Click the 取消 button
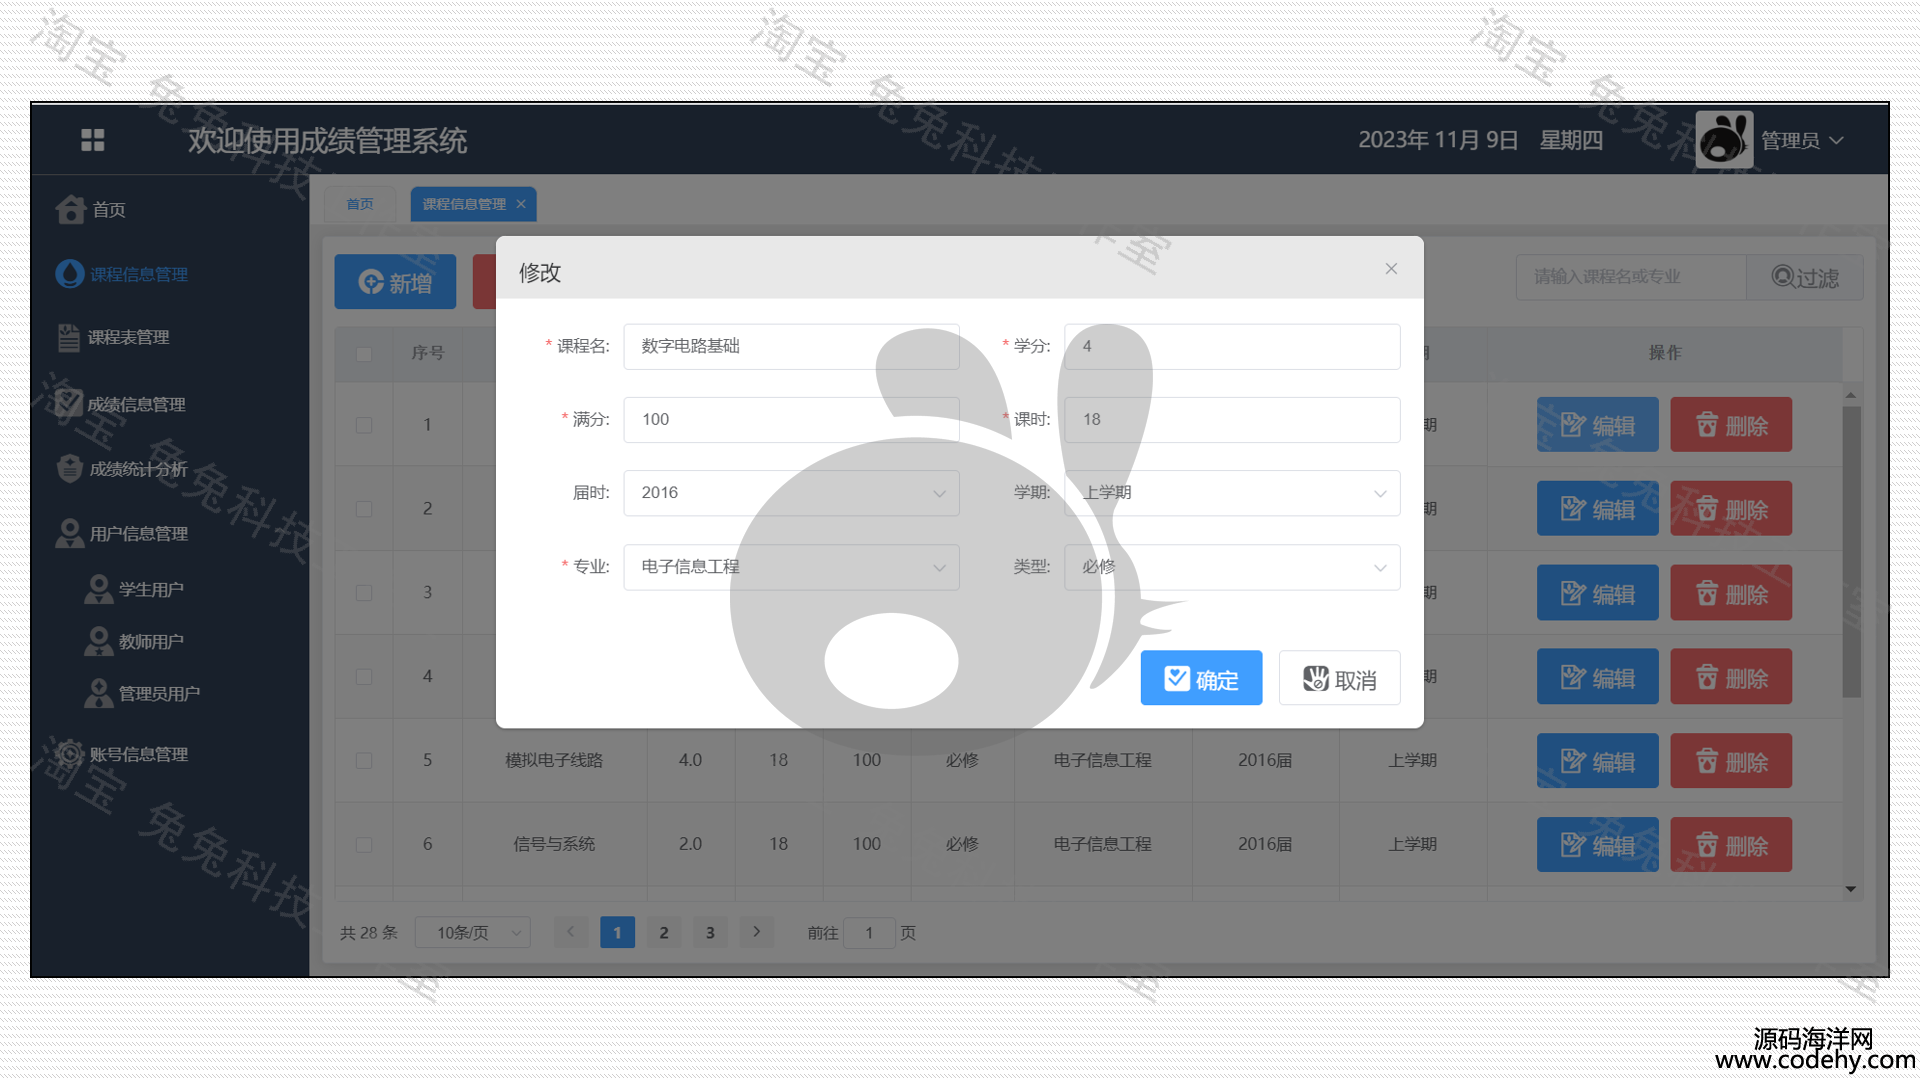This screenshot has width=1920, height=1080. click(1339, 679)
